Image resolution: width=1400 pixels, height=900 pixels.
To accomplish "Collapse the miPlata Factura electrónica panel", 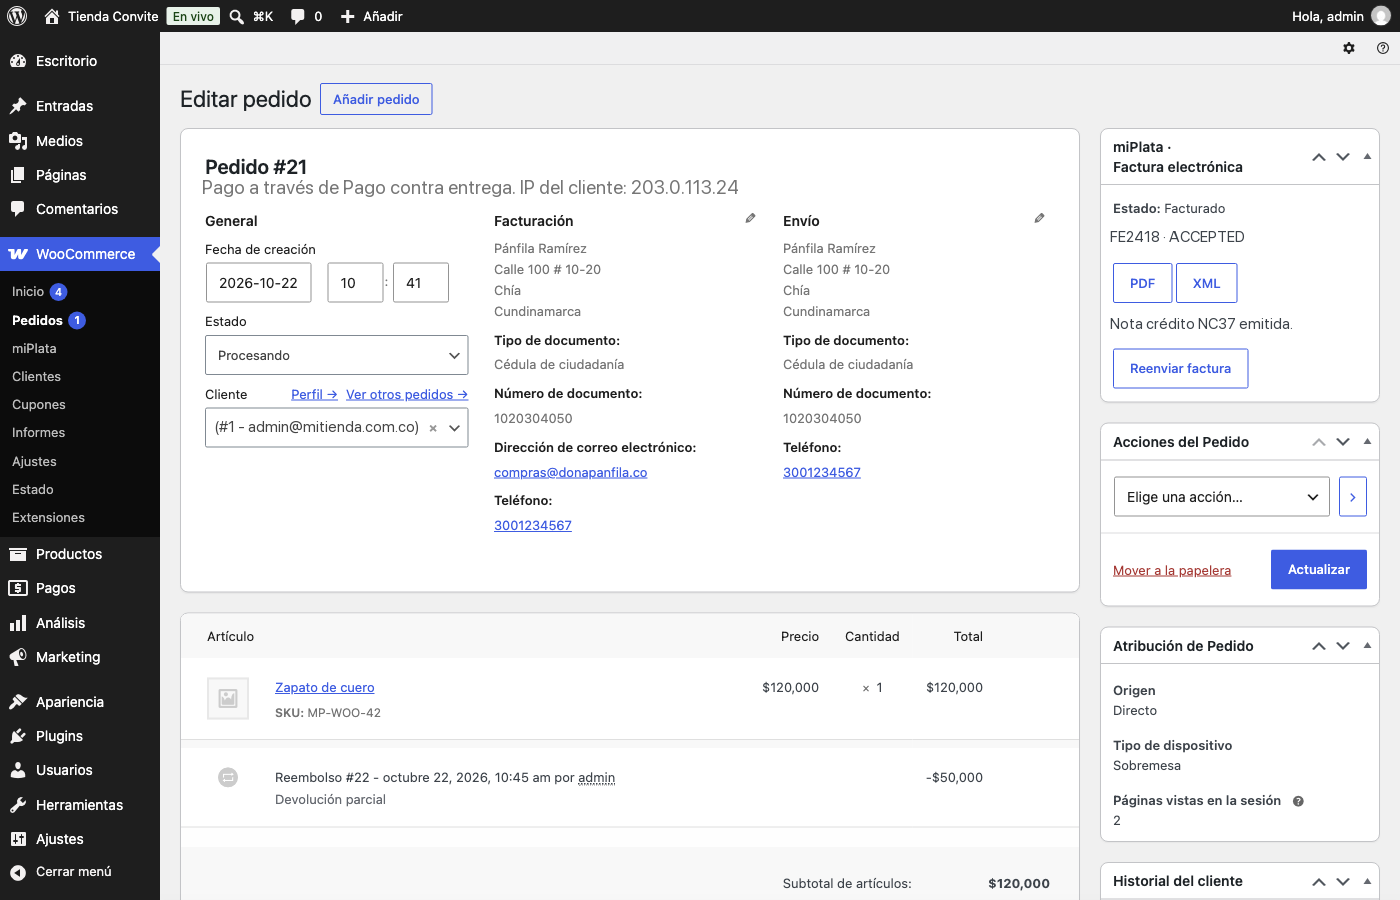I will (1367, 157).
